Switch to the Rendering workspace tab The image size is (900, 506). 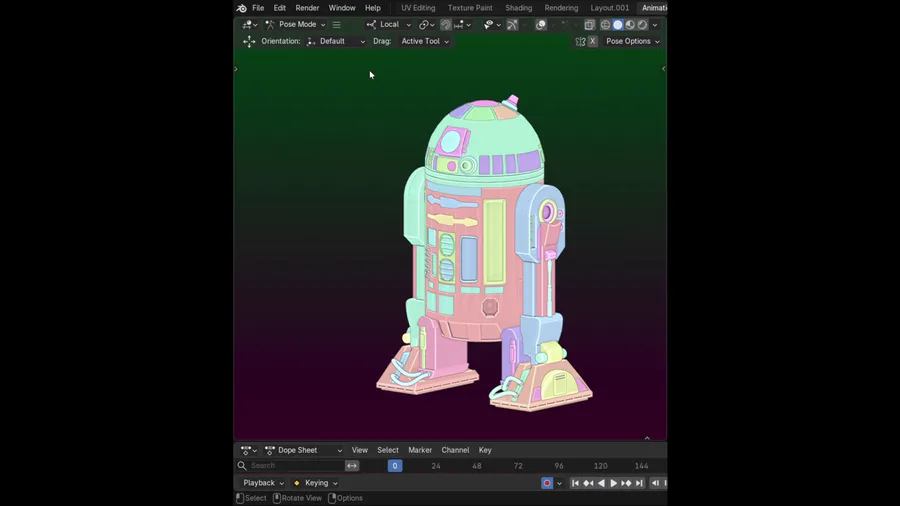coord(561,8)
